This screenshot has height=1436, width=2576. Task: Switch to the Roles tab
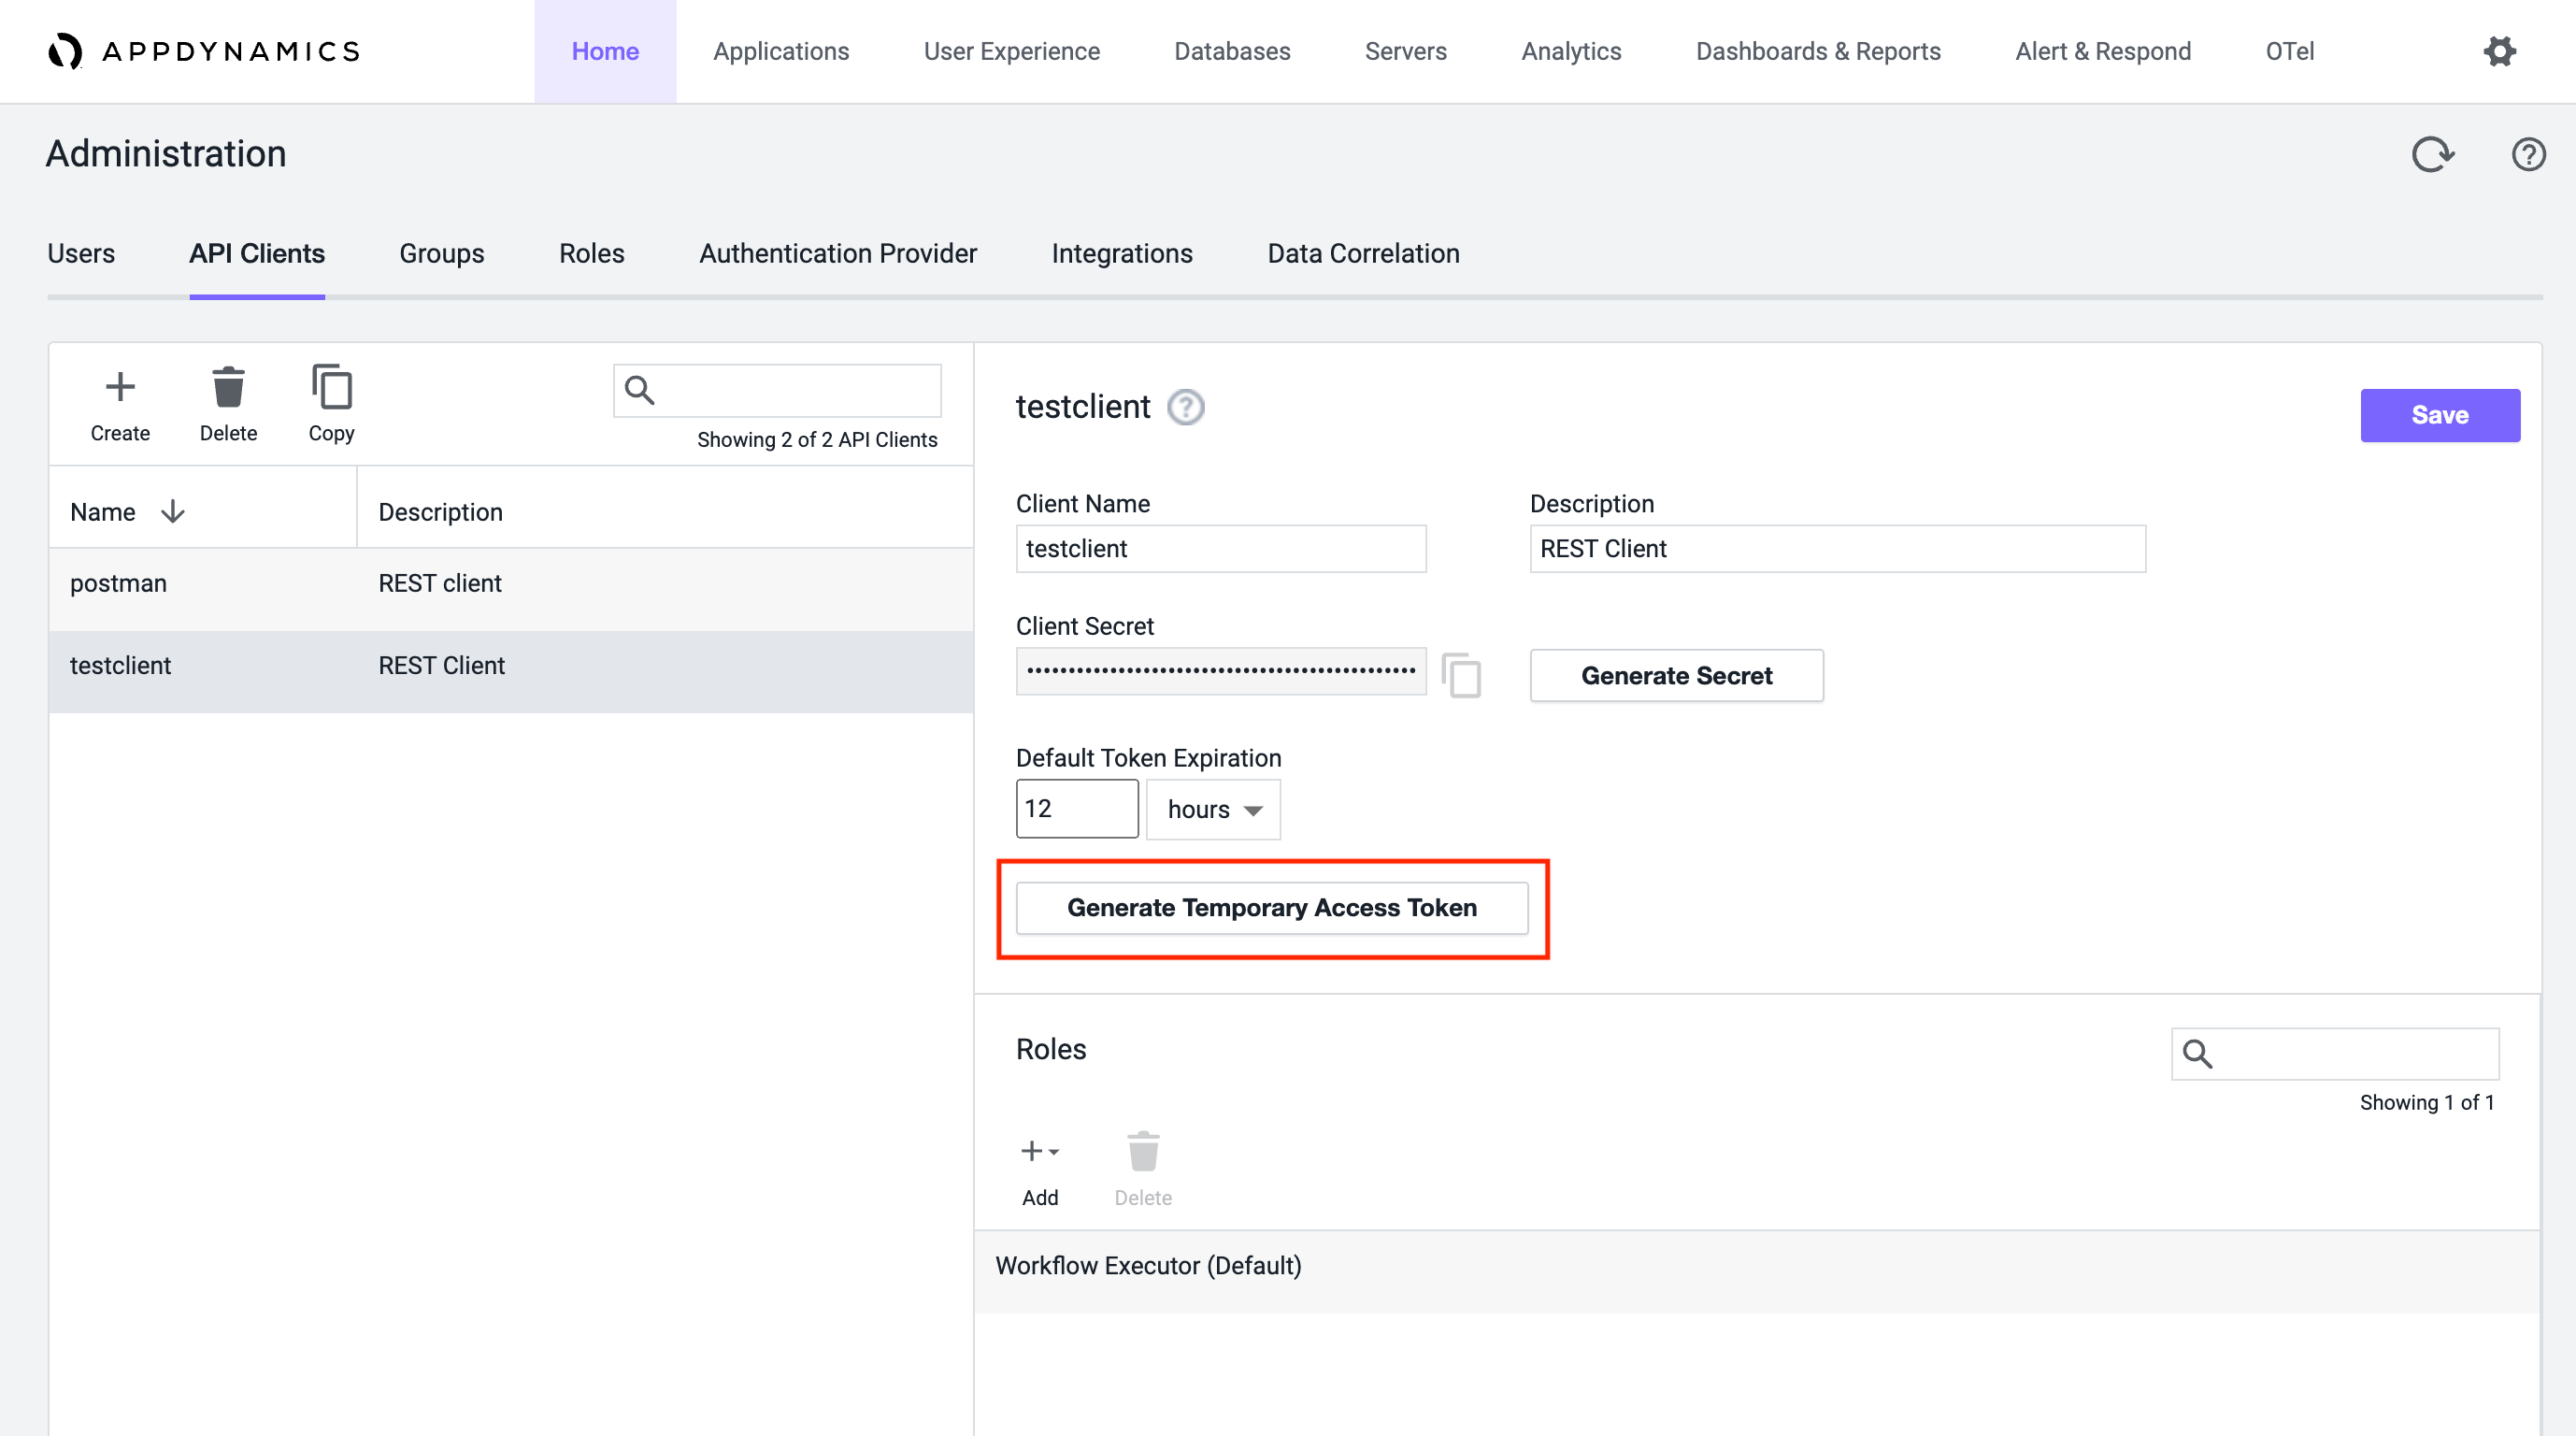coord(592,254)
